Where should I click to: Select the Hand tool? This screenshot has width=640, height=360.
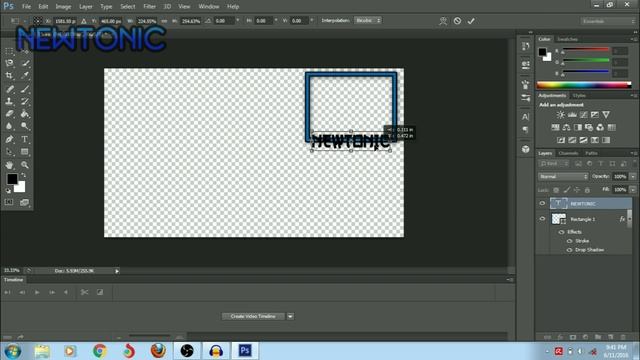coord(9,165)
